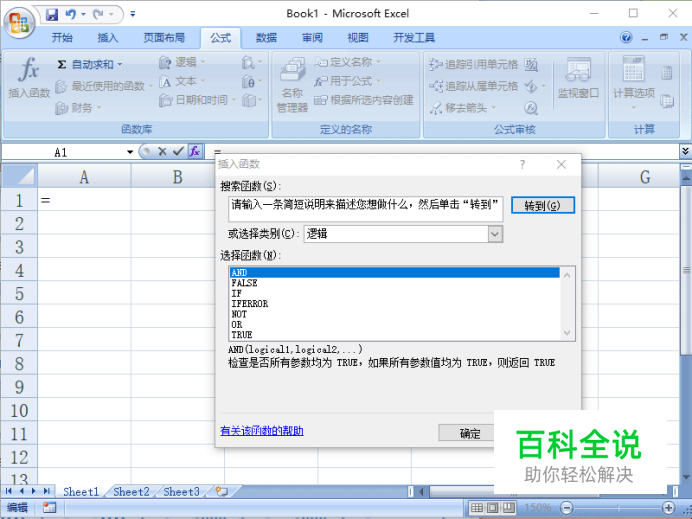
Task: Open 有关该函数的帮助 link
Action: (262, 431)
